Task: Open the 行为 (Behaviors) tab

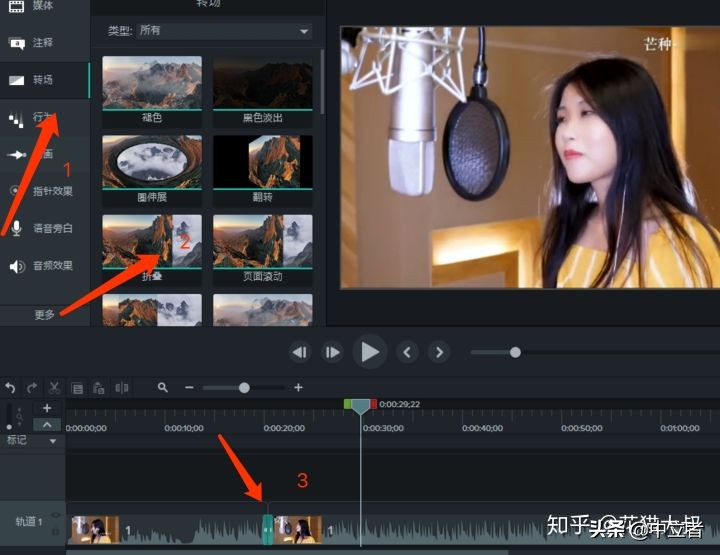Action: [x=44, y=118]
